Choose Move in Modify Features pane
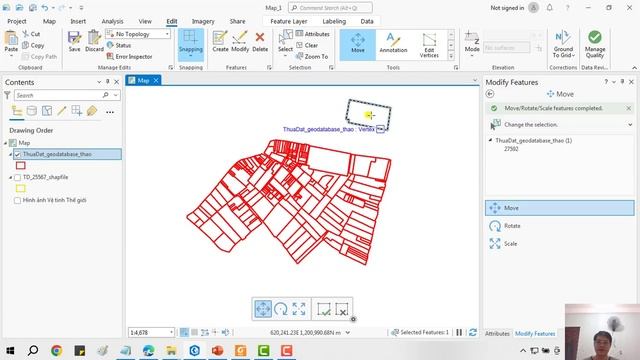 pos(560,208)
